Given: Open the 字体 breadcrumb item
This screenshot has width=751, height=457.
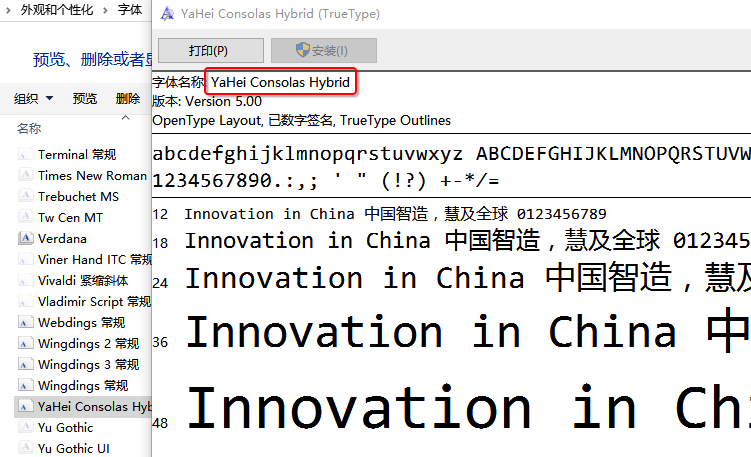Looking at the screenshot, I should pos(130,10).
